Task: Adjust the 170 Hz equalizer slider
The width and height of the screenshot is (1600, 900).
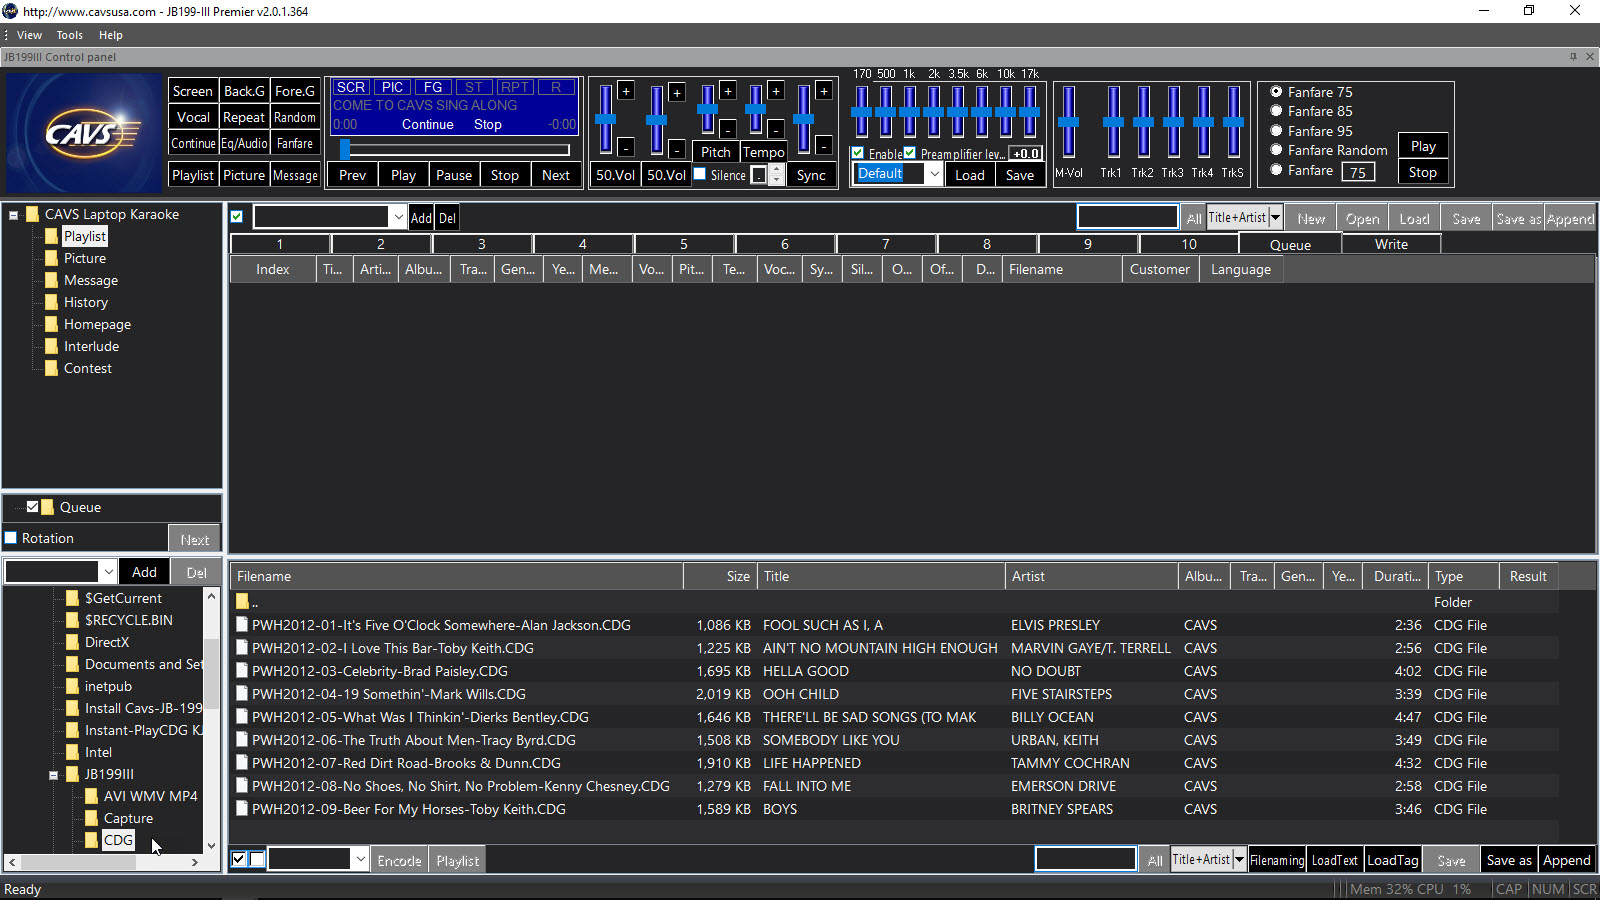Action: (861, 111)
